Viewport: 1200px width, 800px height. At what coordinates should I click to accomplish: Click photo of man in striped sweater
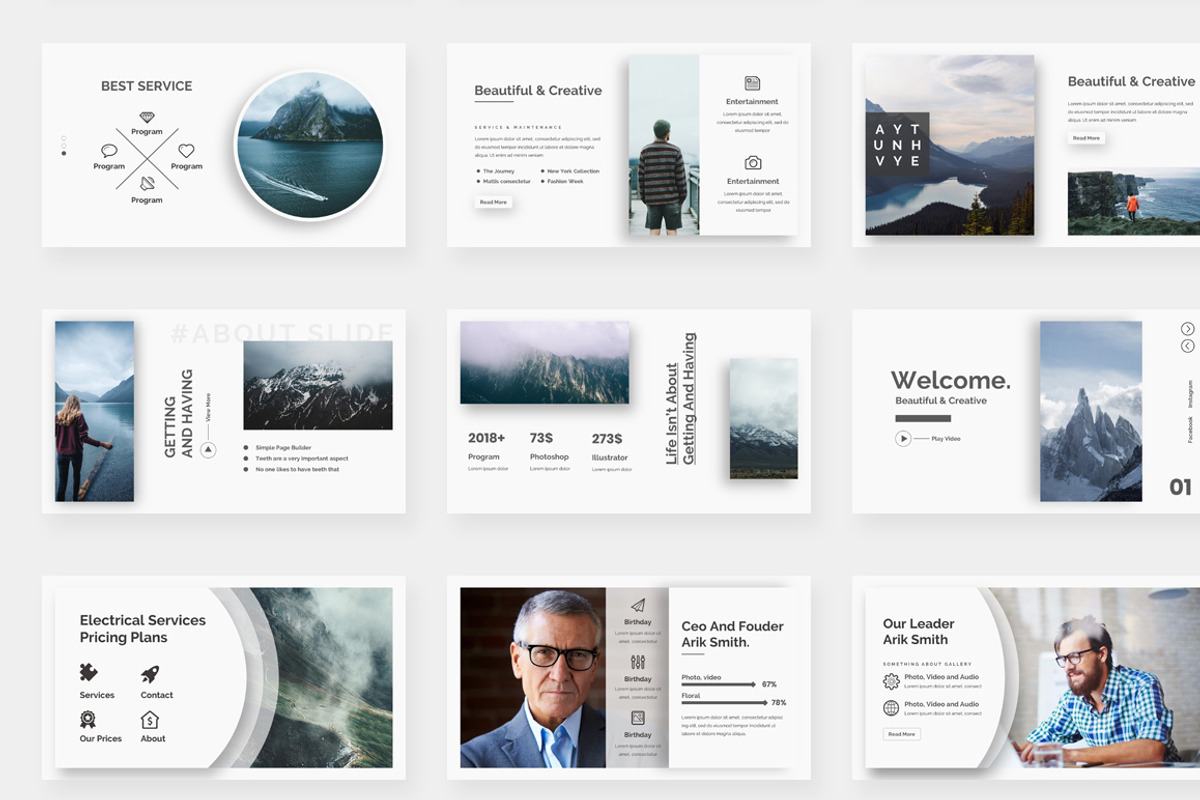[664, 145]
